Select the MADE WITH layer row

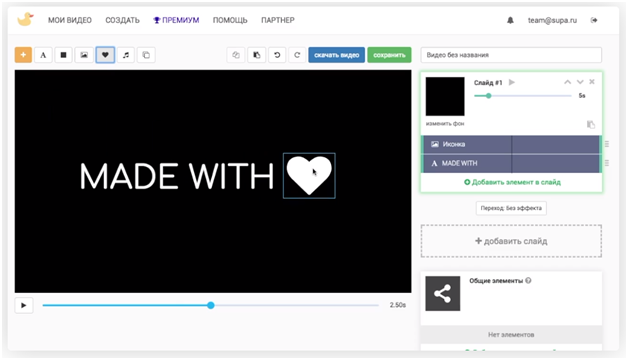(511, 163)
